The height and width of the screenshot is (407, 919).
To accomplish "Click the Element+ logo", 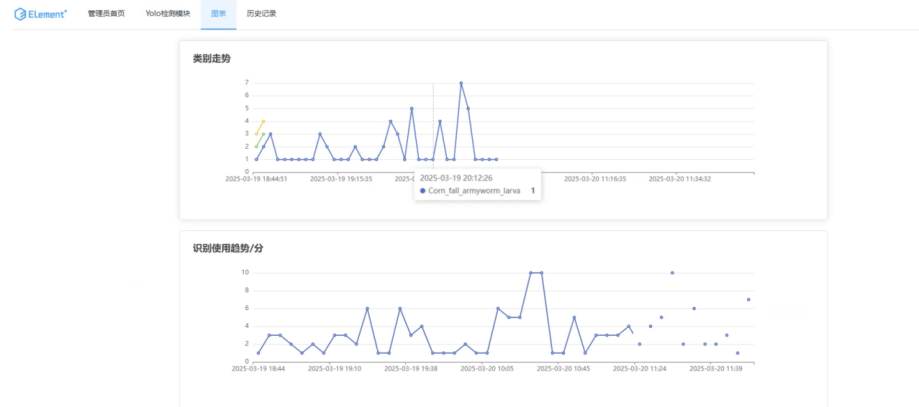I will coord(41,14).
